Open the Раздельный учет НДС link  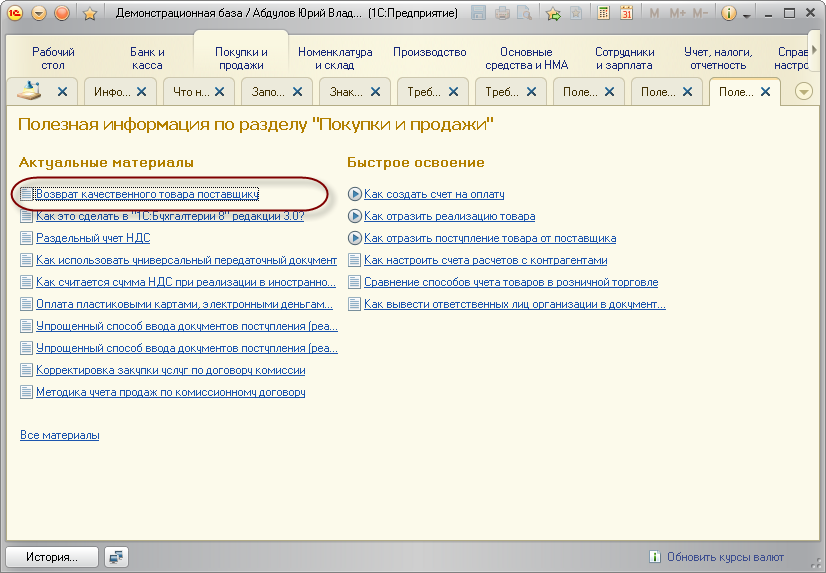93,238
